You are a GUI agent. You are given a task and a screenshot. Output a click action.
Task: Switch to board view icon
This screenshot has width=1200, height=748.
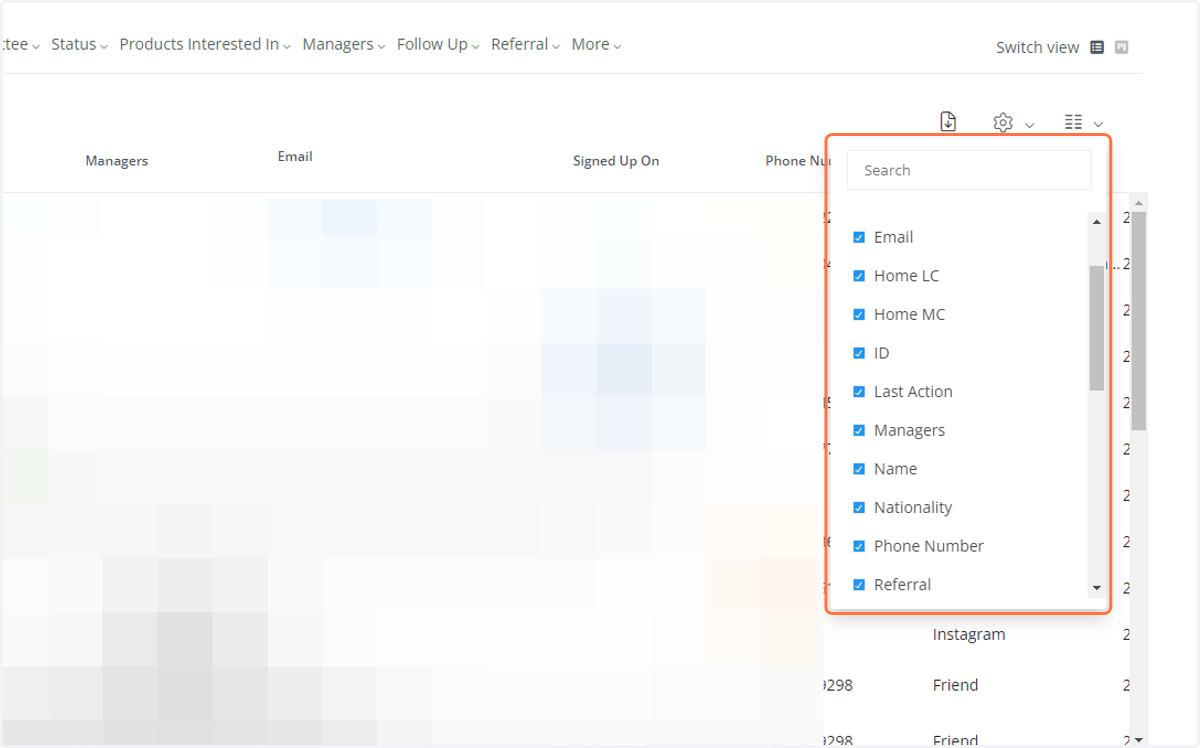pyautogui.click(x=1122, y=47)
